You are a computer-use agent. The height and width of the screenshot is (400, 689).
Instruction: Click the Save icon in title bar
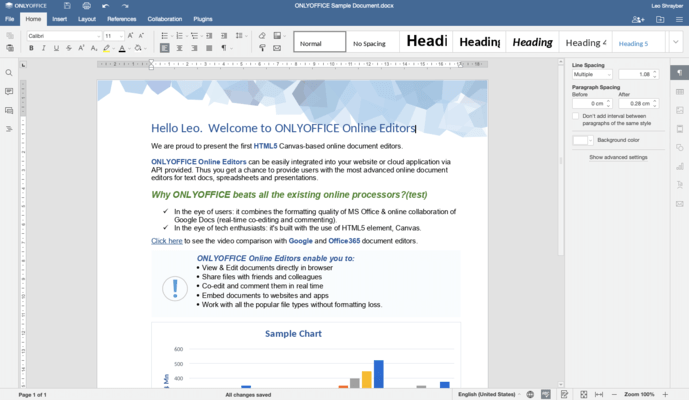pos(67,6)
